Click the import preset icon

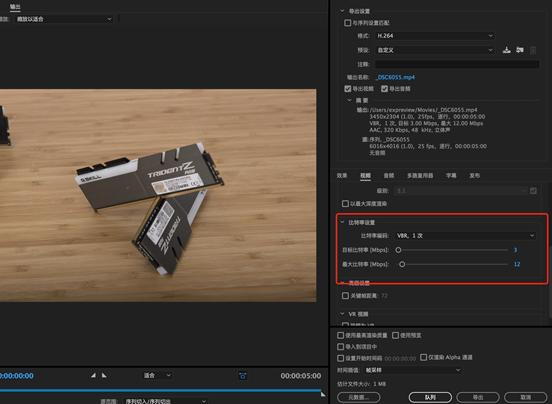[x=520, y=50]
